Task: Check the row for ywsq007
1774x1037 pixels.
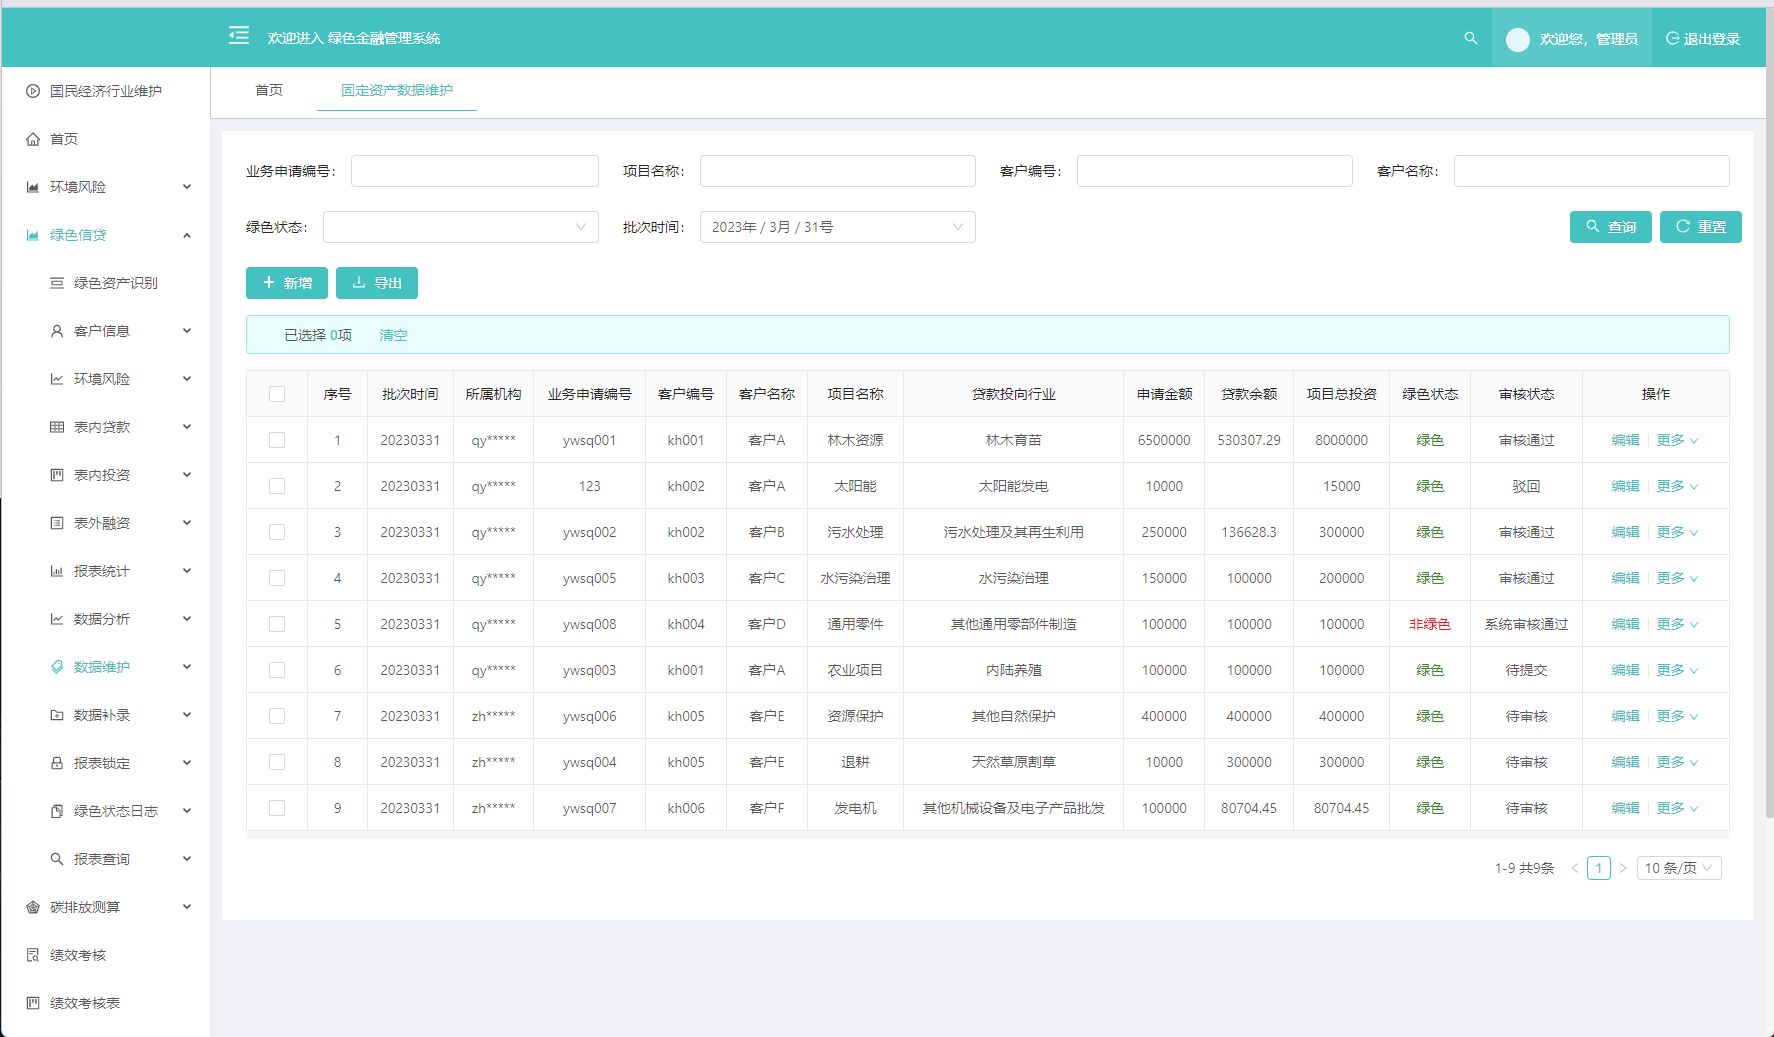Action: (277, 808)
